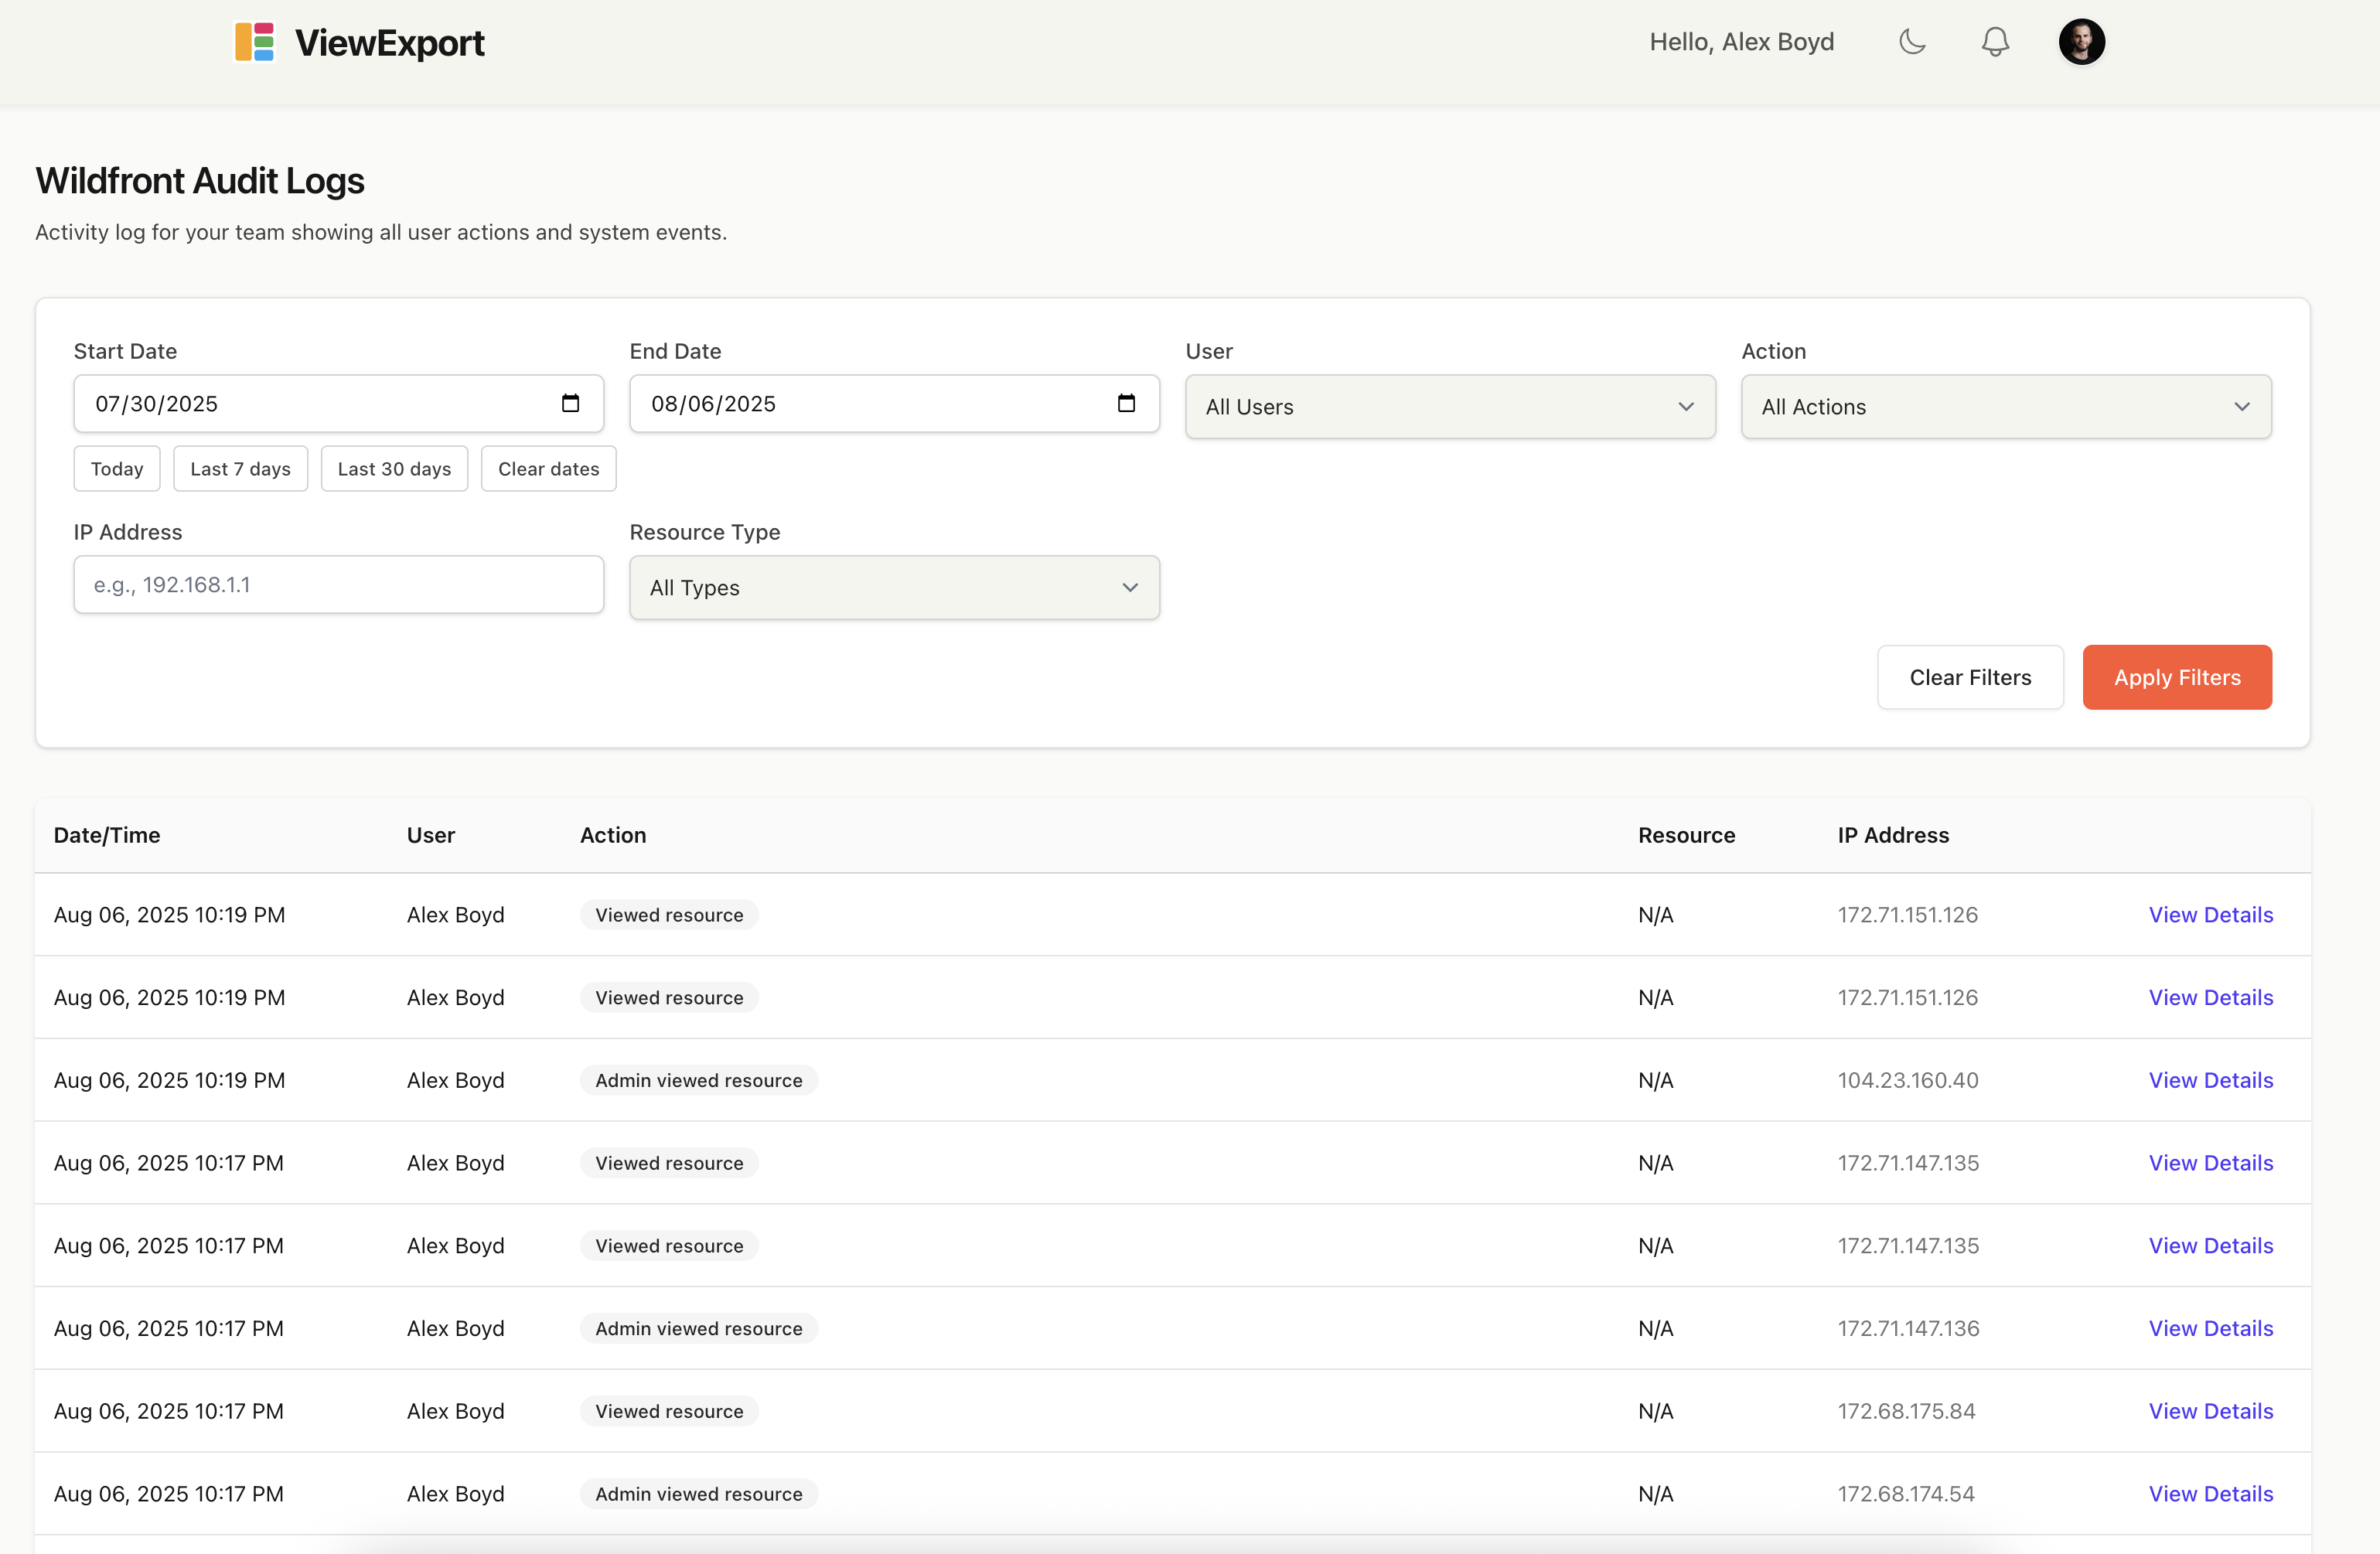Open the Start Date calendar picker
Viewport: 2380px width, 1554px height.
click(571, 404)
